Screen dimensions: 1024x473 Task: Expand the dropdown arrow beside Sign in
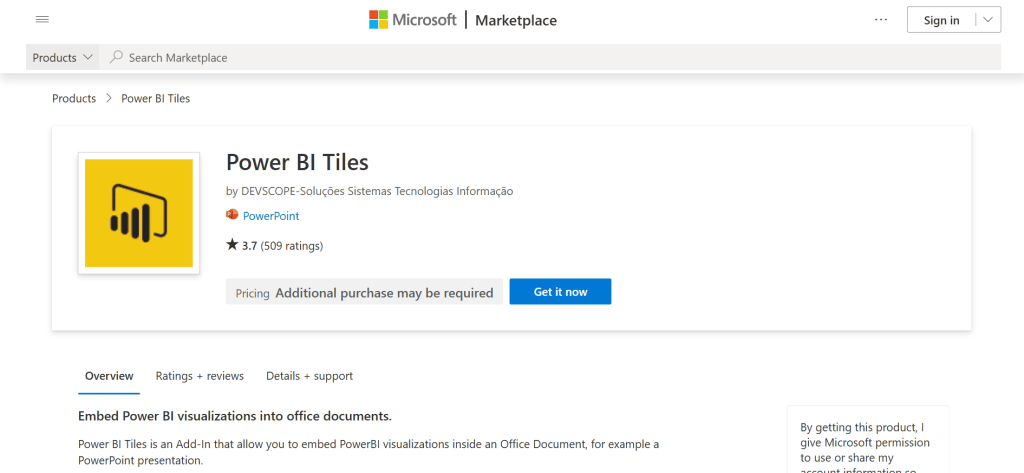988,20
